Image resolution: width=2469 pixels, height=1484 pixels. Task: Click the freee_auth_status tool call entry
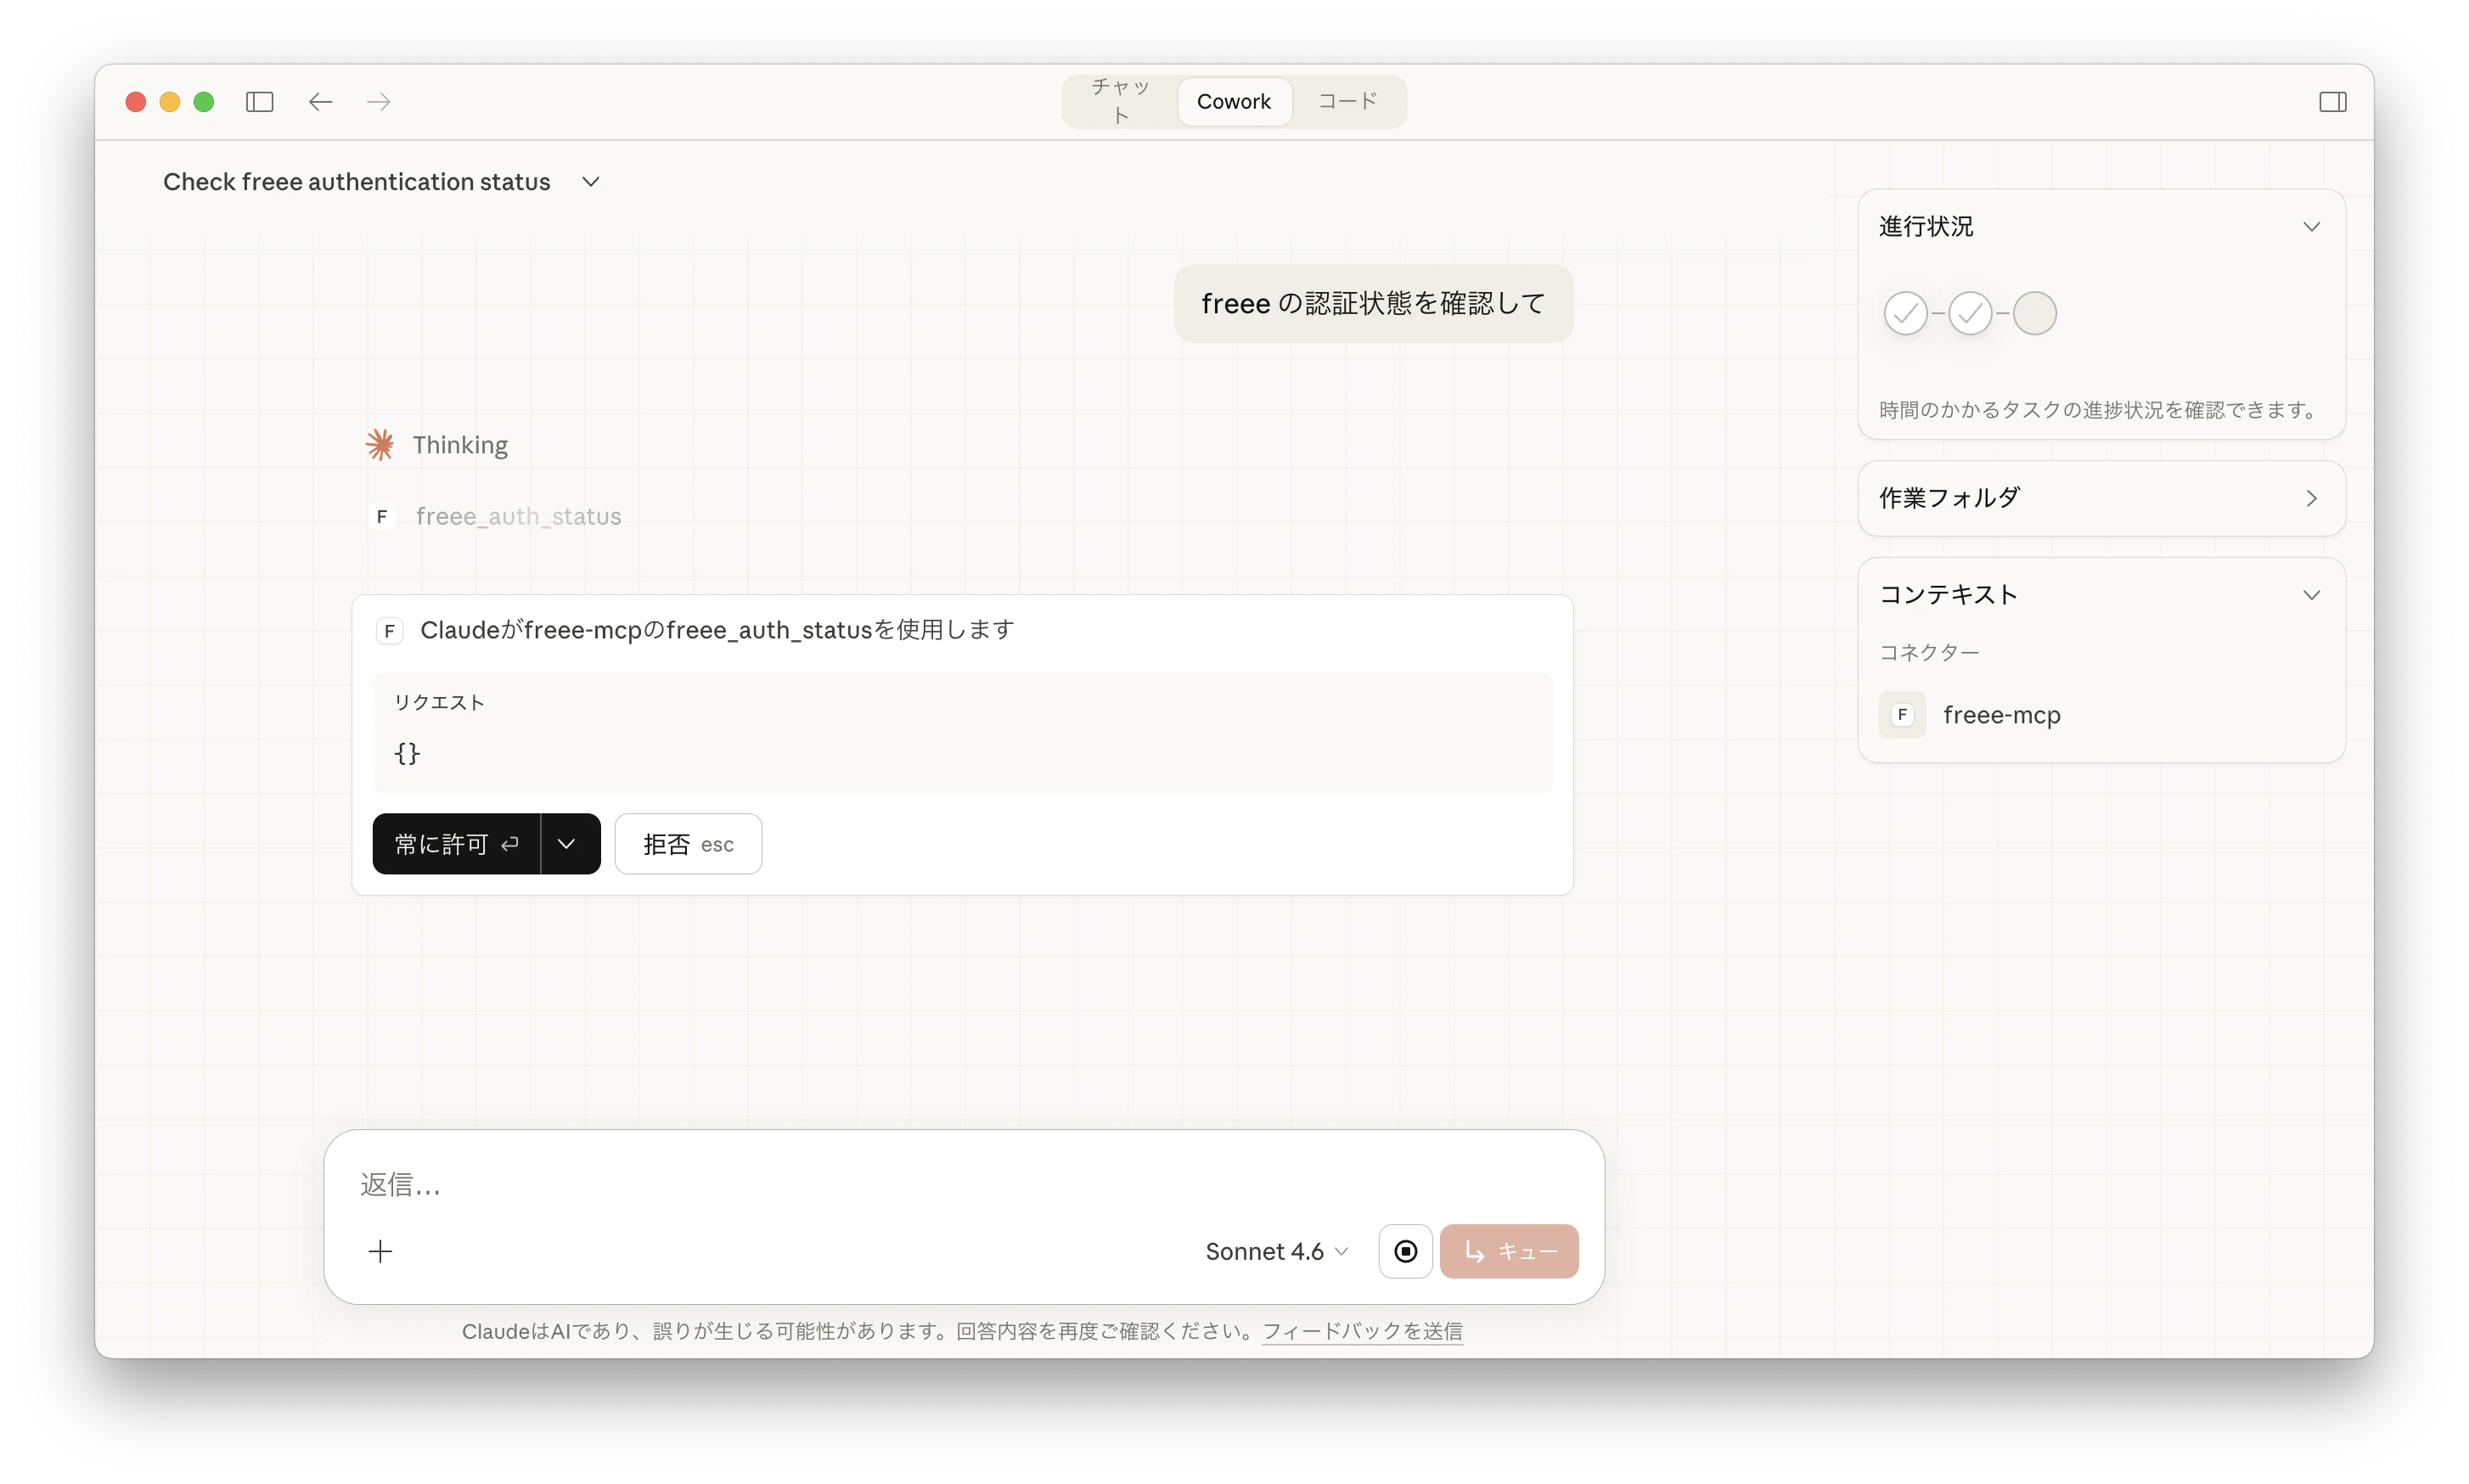pos(518,516)
